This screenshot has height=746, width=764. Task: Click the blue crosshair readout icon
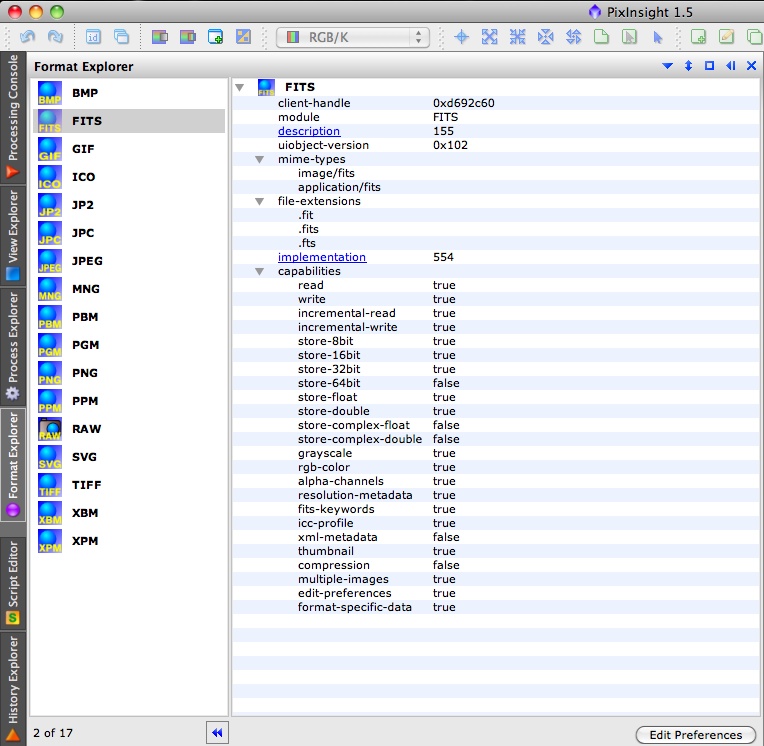[x=461, y=37]
